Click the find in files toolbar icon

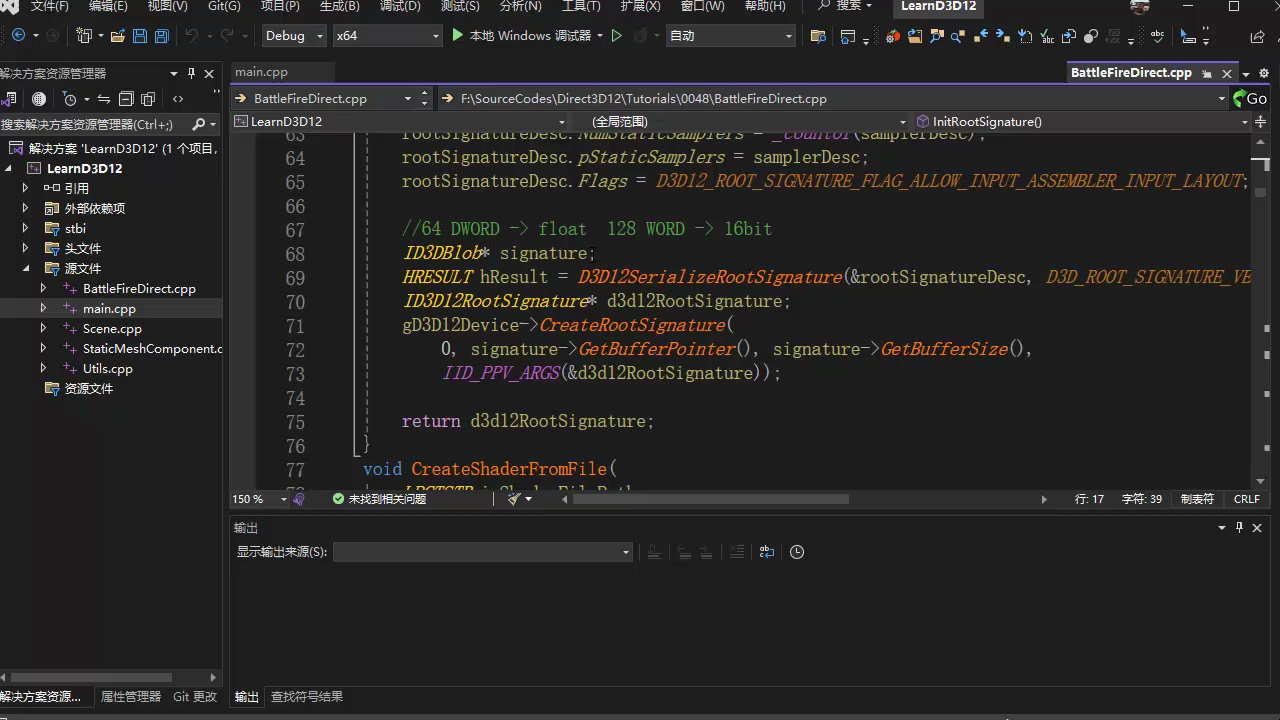[818, 36]
